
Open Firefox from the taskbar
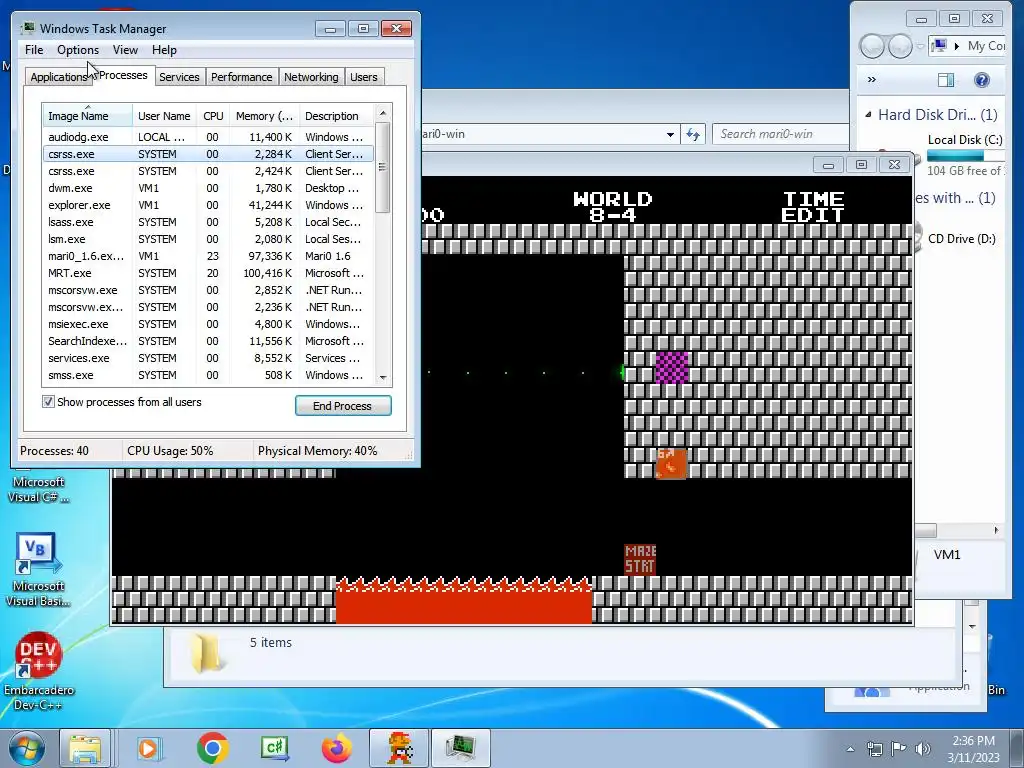(x=337, y=748)
